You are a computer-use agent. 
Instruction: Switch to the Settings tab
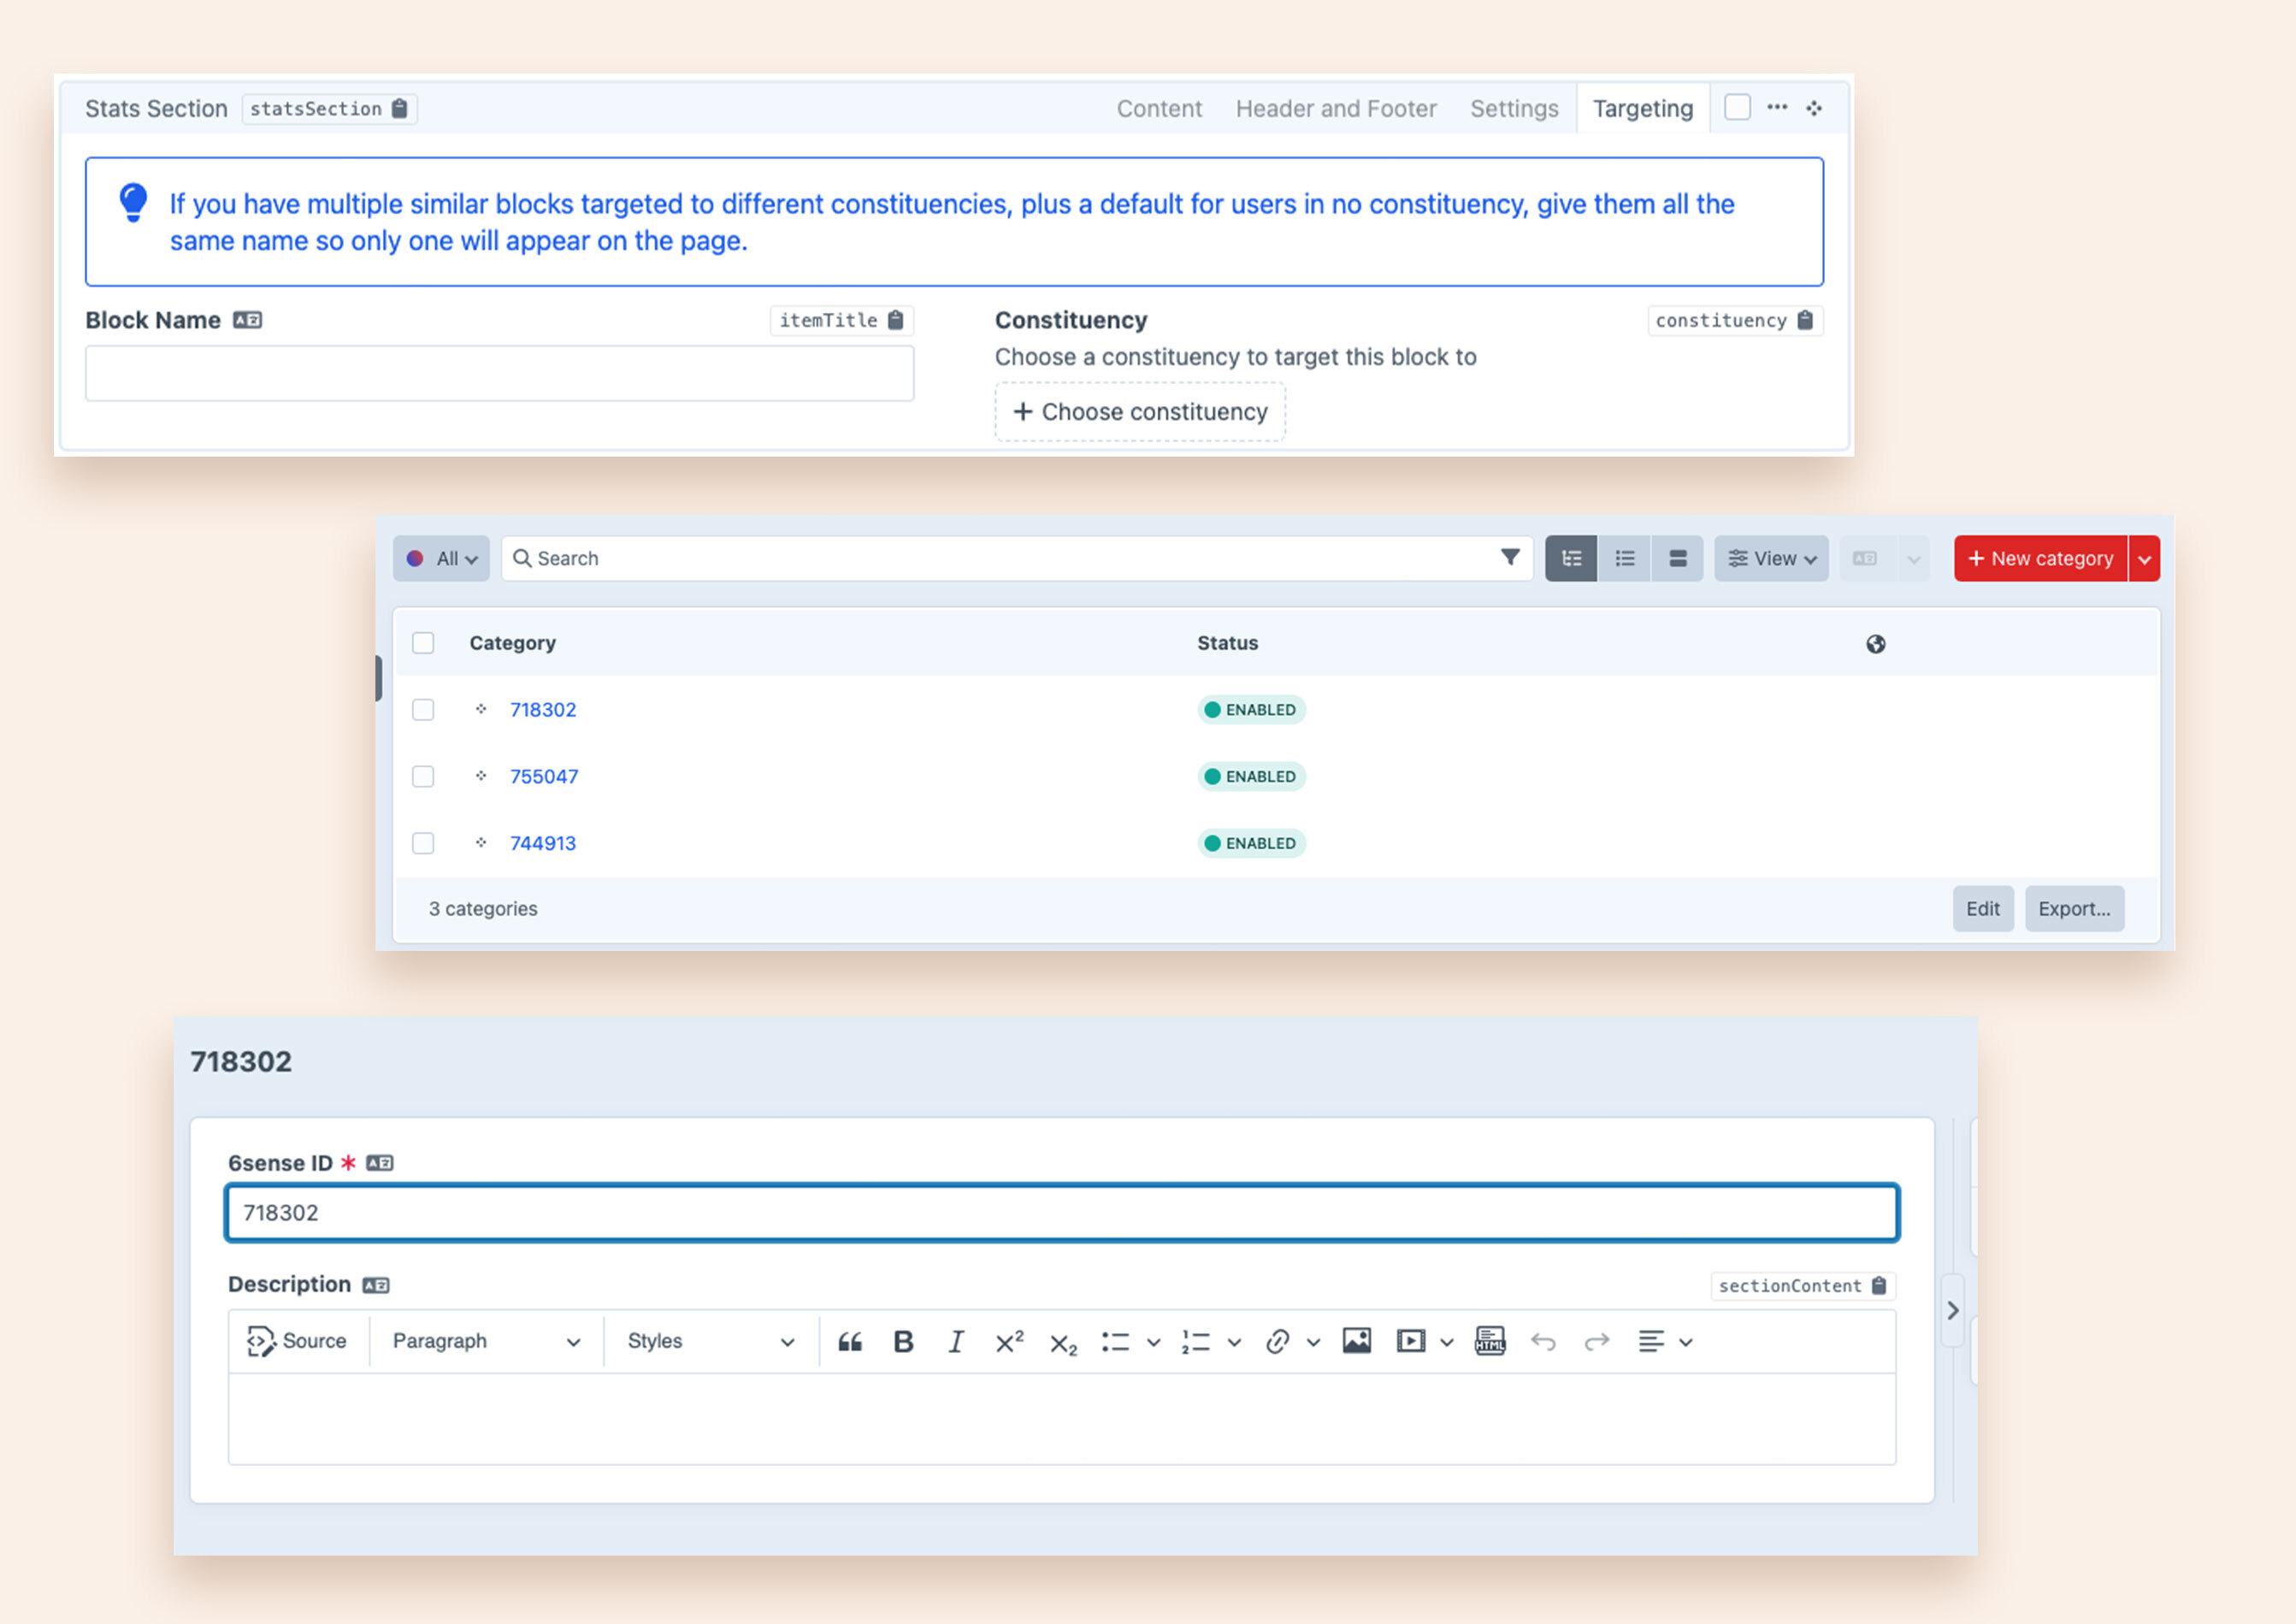tap(1514, 108)
